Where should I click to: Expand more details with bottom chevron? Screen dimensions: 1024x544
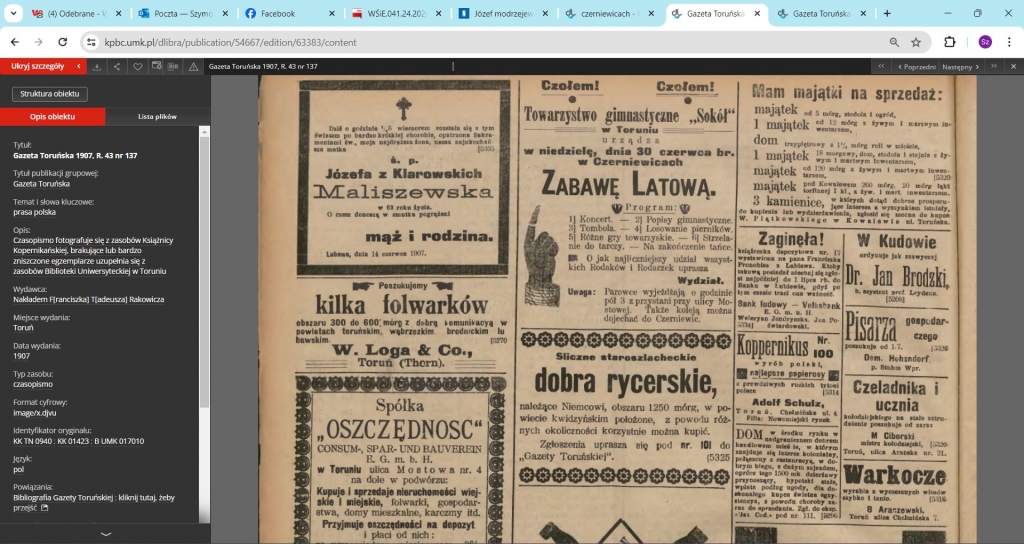(x=105, y=534)
